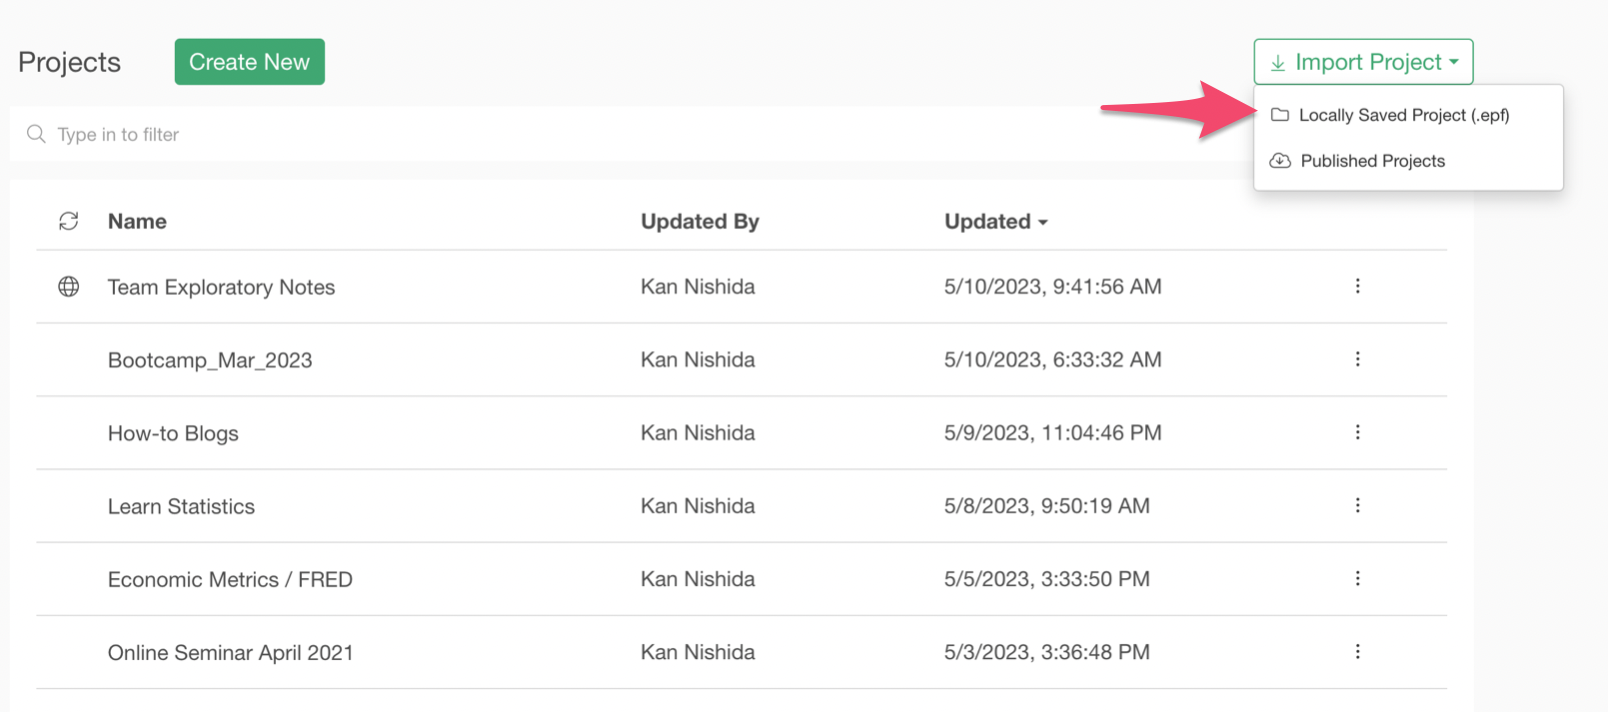Open three-dot menu for Learn Statistics row
Image resolution: width=1608 pixels, height=712 pixels.
click(1357, 505)
